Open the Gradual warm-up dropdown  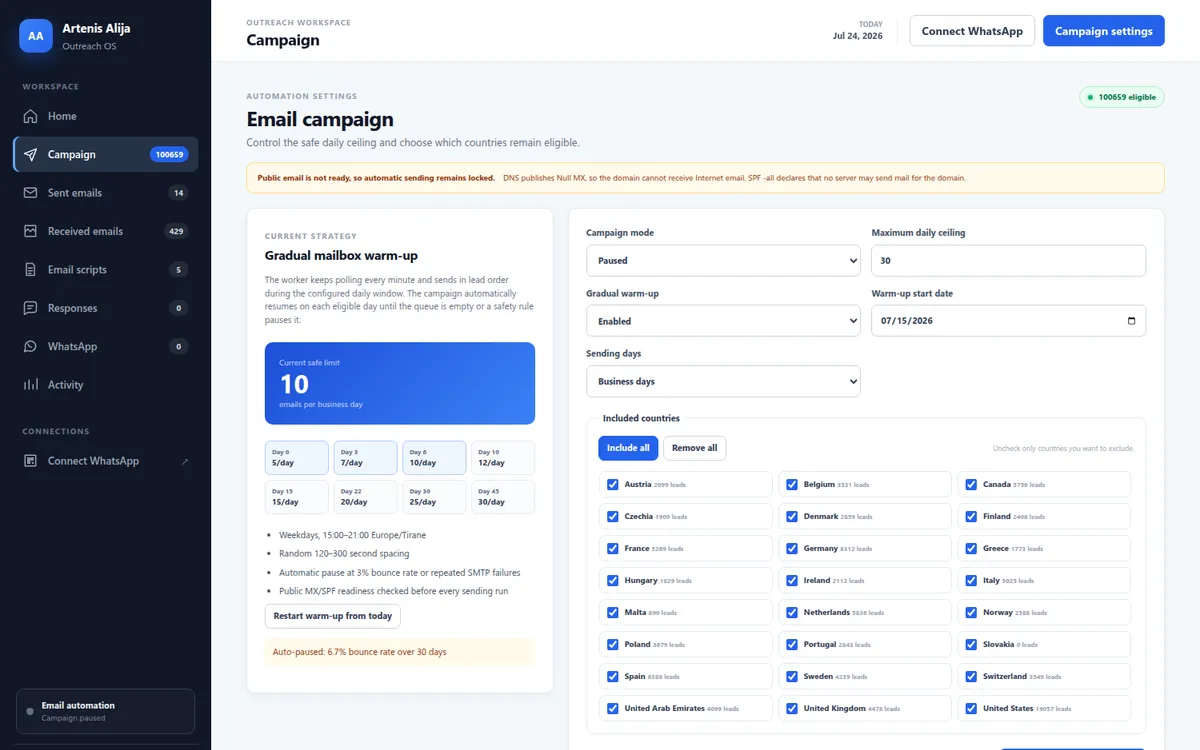(x=723, y=321)
